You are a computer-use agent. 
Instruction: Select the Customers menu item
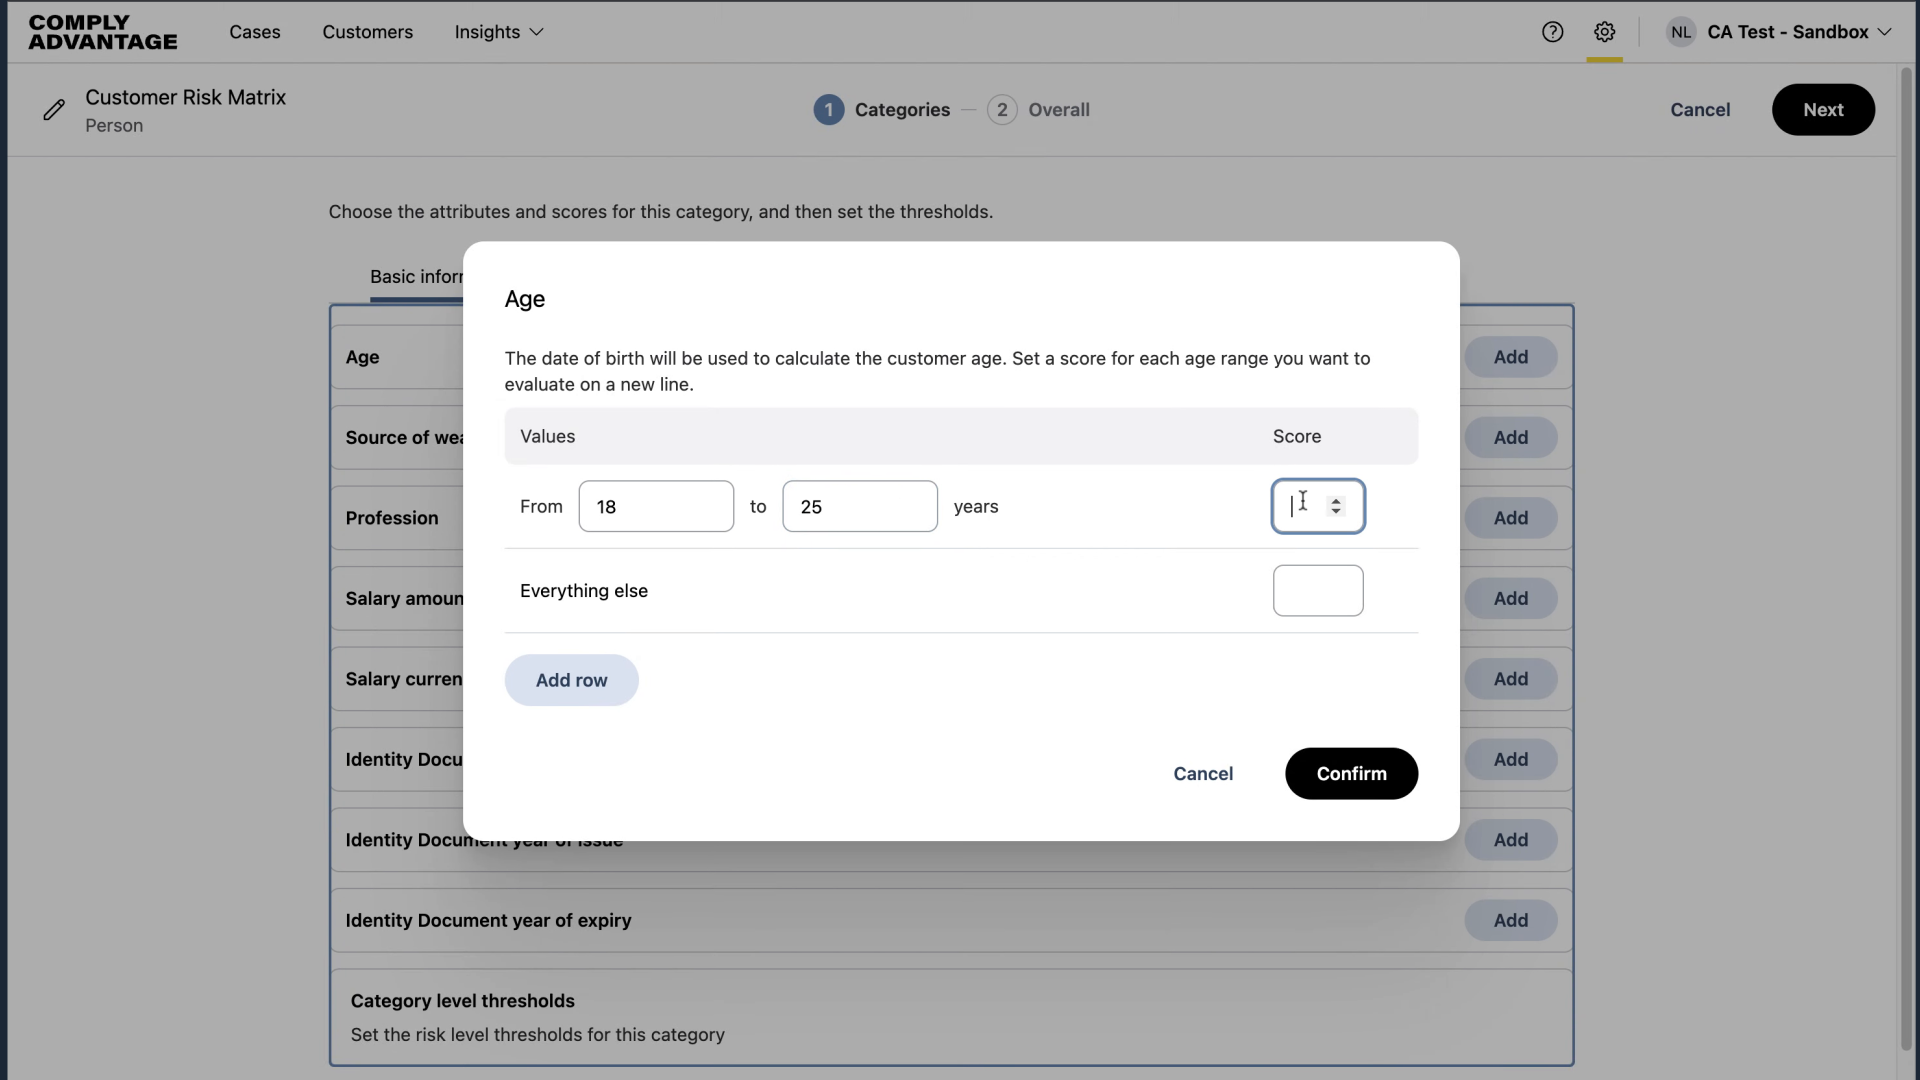click(367, 32)
